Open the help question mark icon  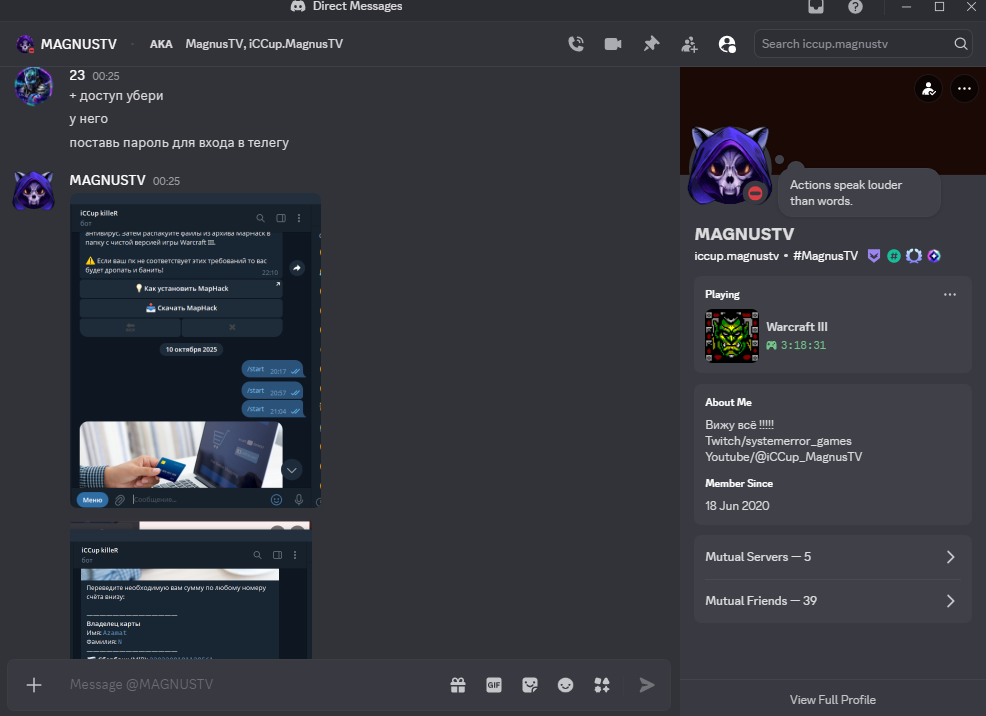855,6
